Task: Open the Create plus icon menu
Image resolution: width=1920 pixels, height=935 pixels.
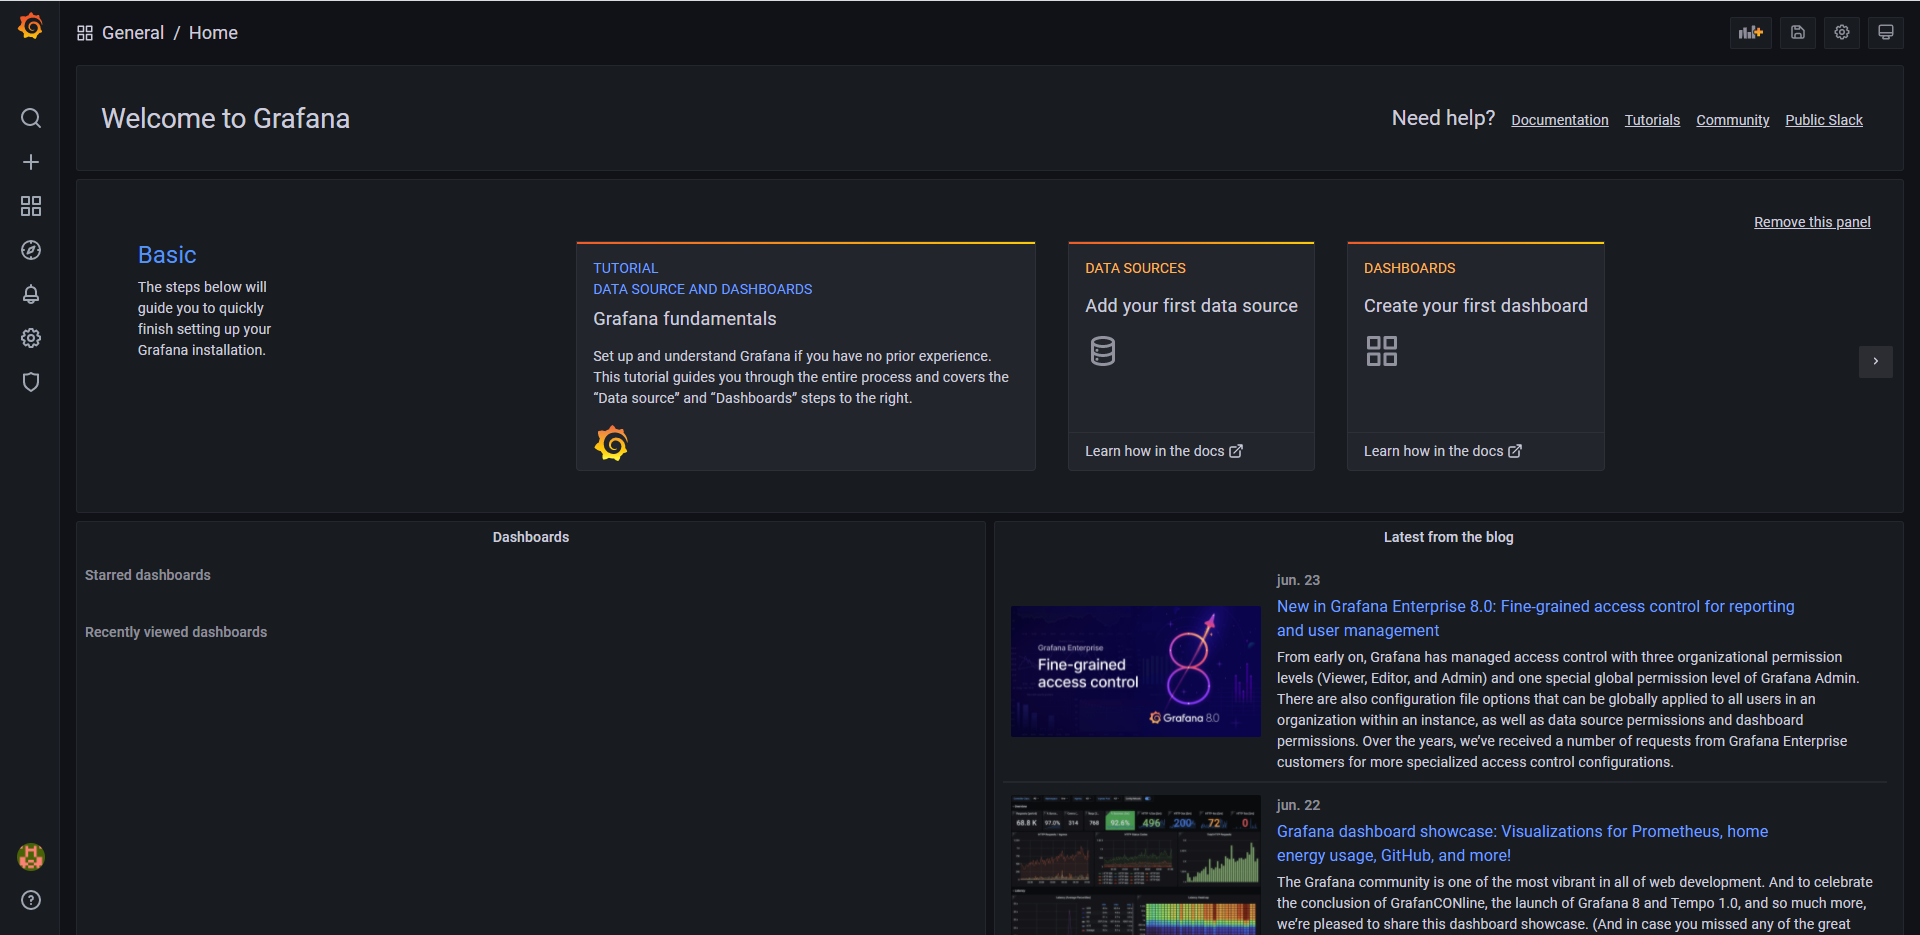Action: 31,162
